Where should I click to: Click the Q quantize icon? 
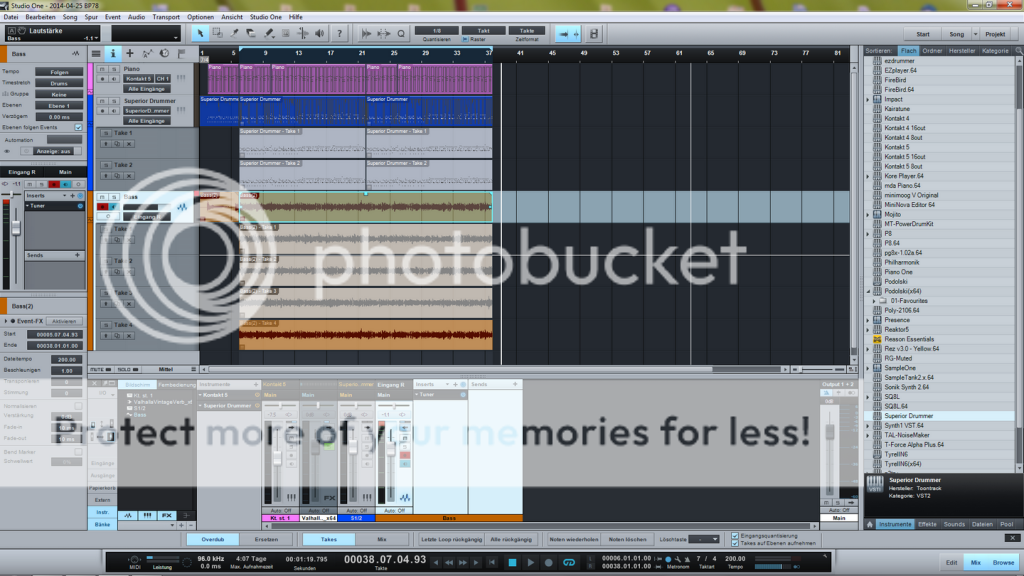401,33
